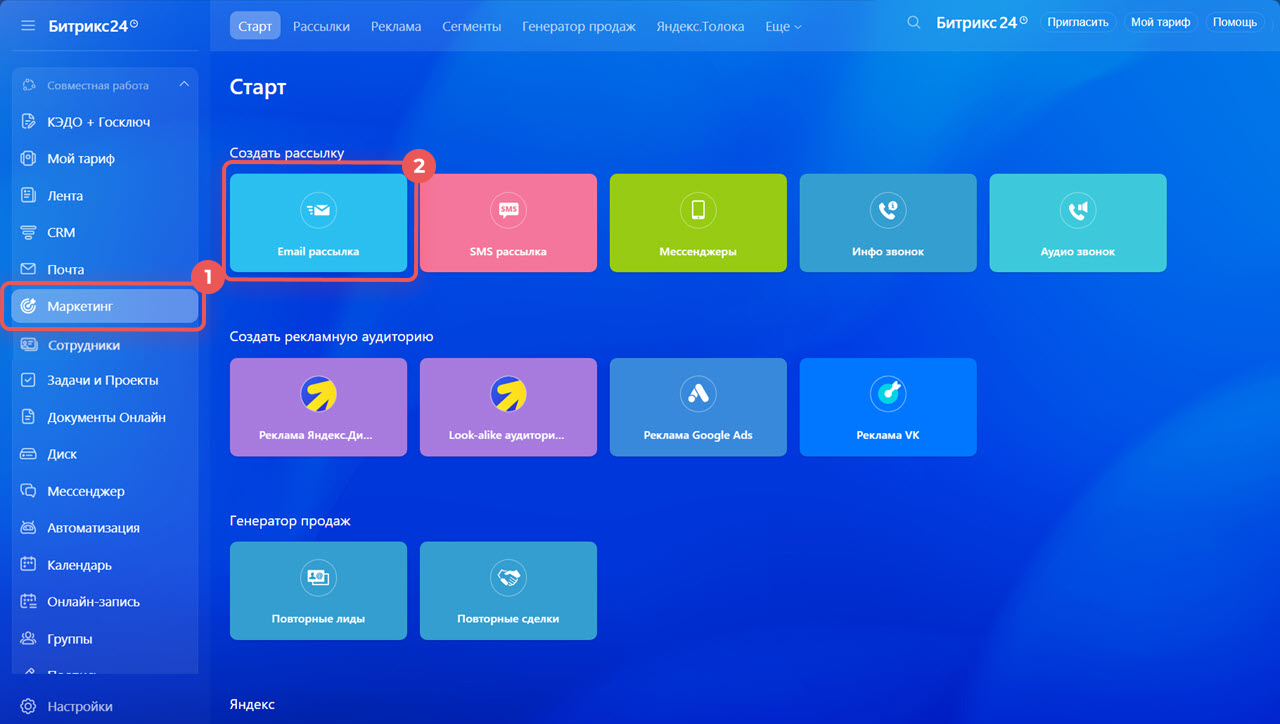Click the Настройки label in the sidebar
The width and height of the screenshot is (1280, 724).
coord(80,707)
